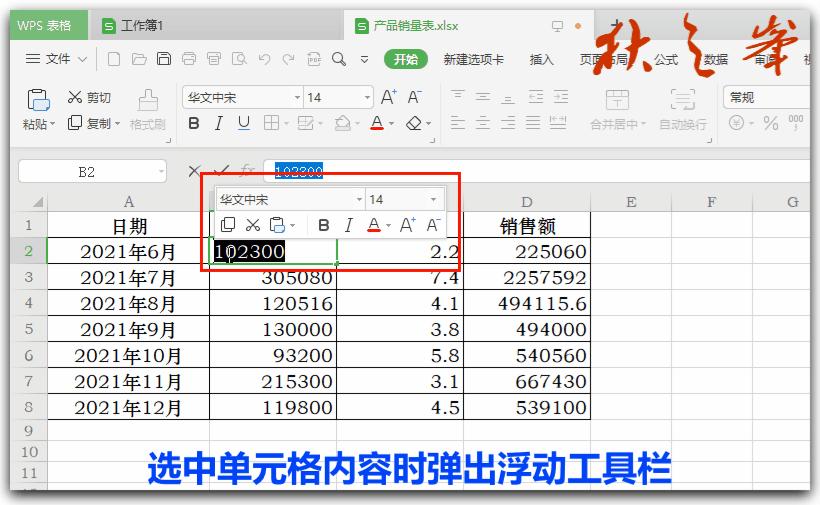Viewport: 820px width, 505px height.
Task: Apply currency format with ¥ icon
Action: tap(736, 123)
